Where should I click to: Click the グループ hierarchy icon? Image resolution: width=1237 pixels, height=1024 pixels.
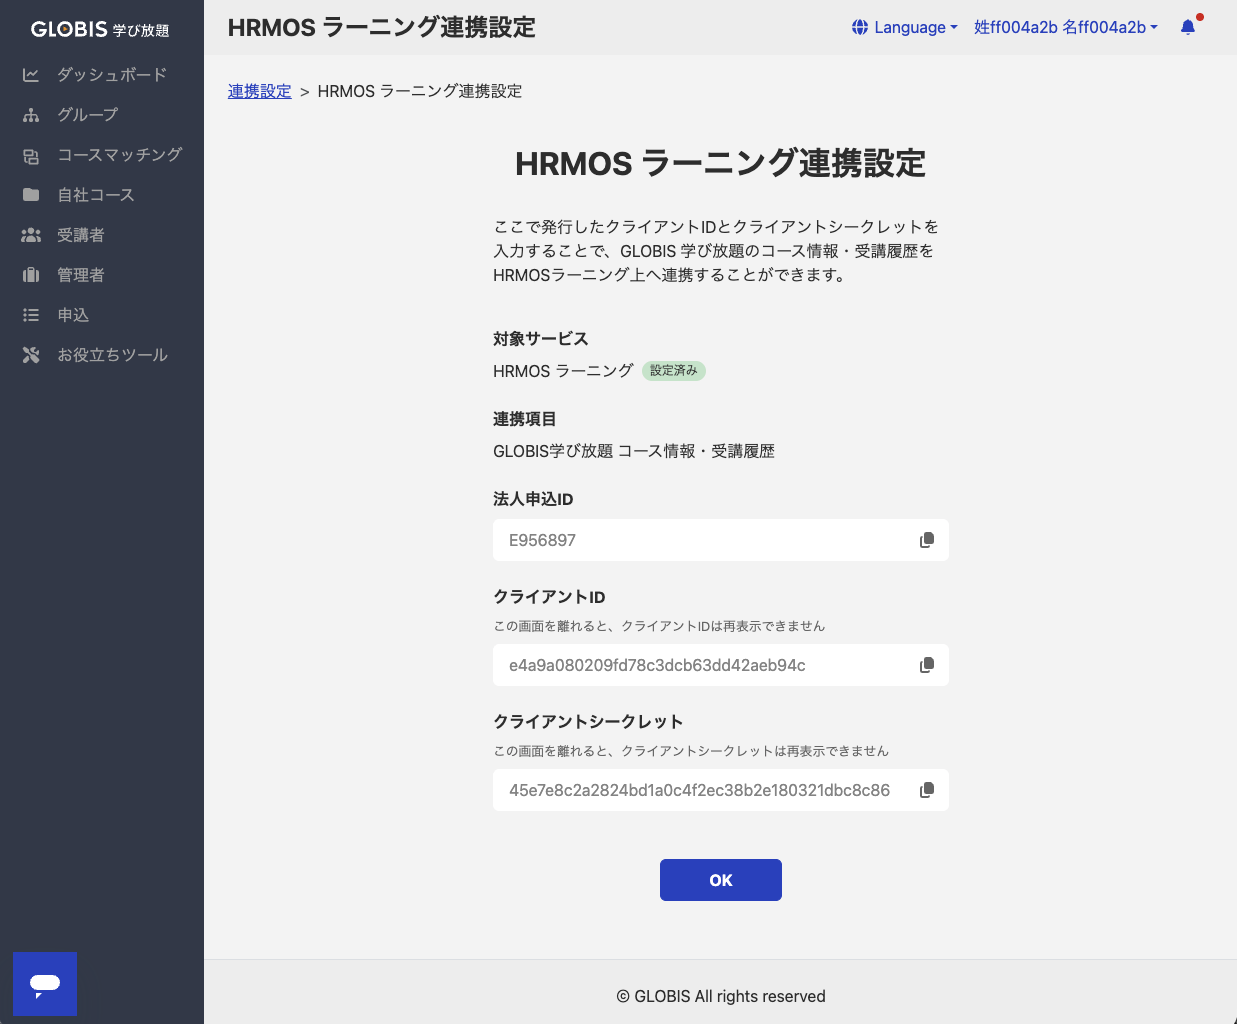pos(31,115)
